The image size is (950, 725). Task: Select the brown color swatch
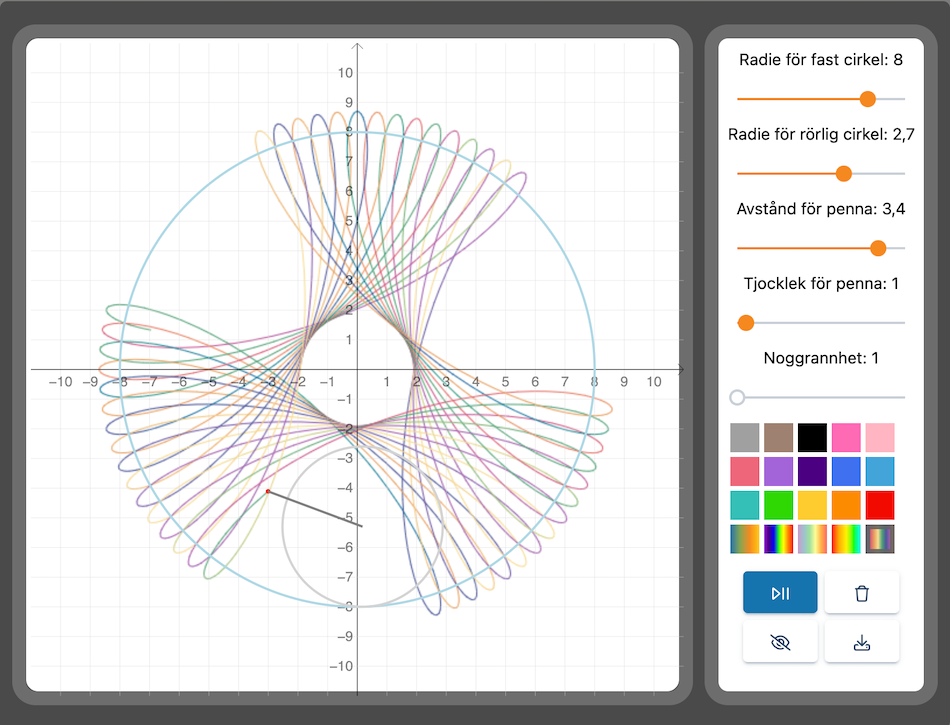click(779, 437)
